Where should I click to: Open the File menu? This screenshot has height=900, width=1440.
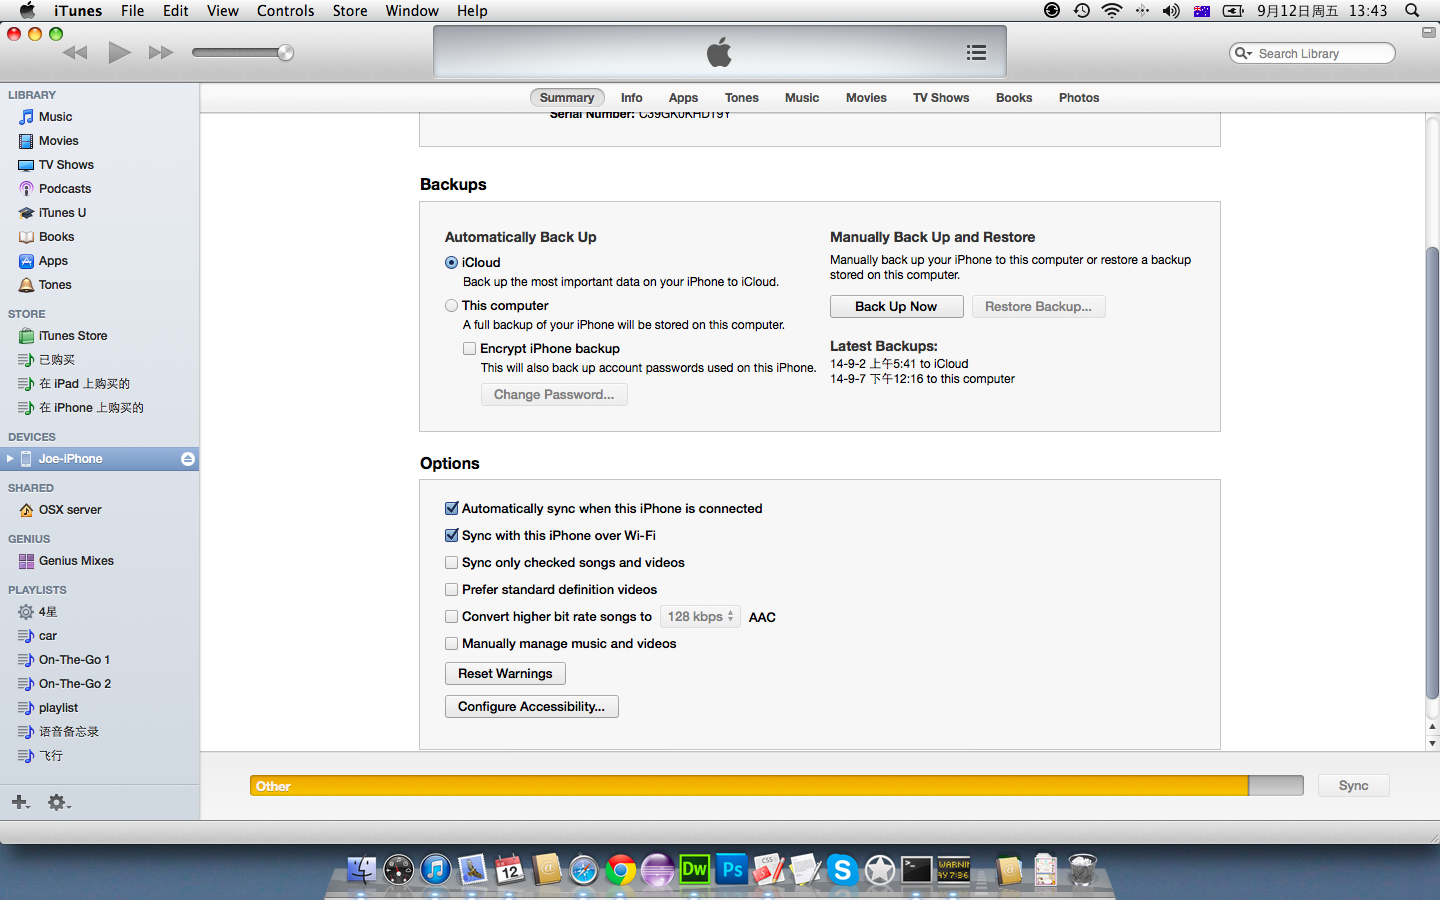tap(132, 11)
